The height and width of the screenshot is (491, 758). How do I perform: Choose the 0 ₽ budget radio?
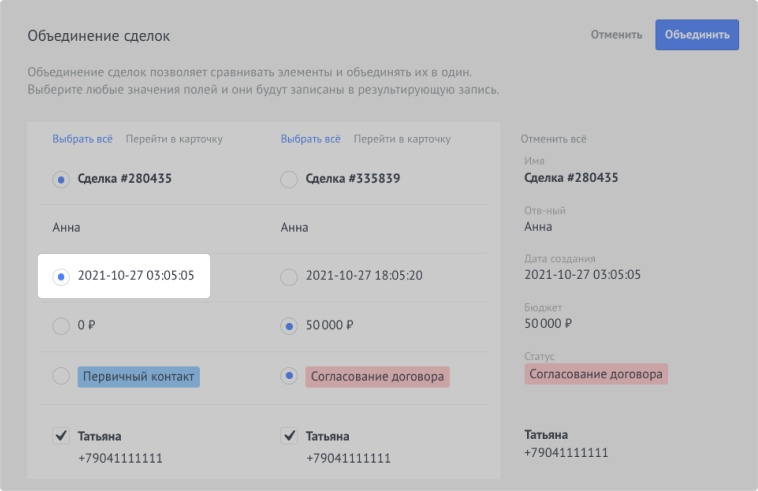[61, 325]
